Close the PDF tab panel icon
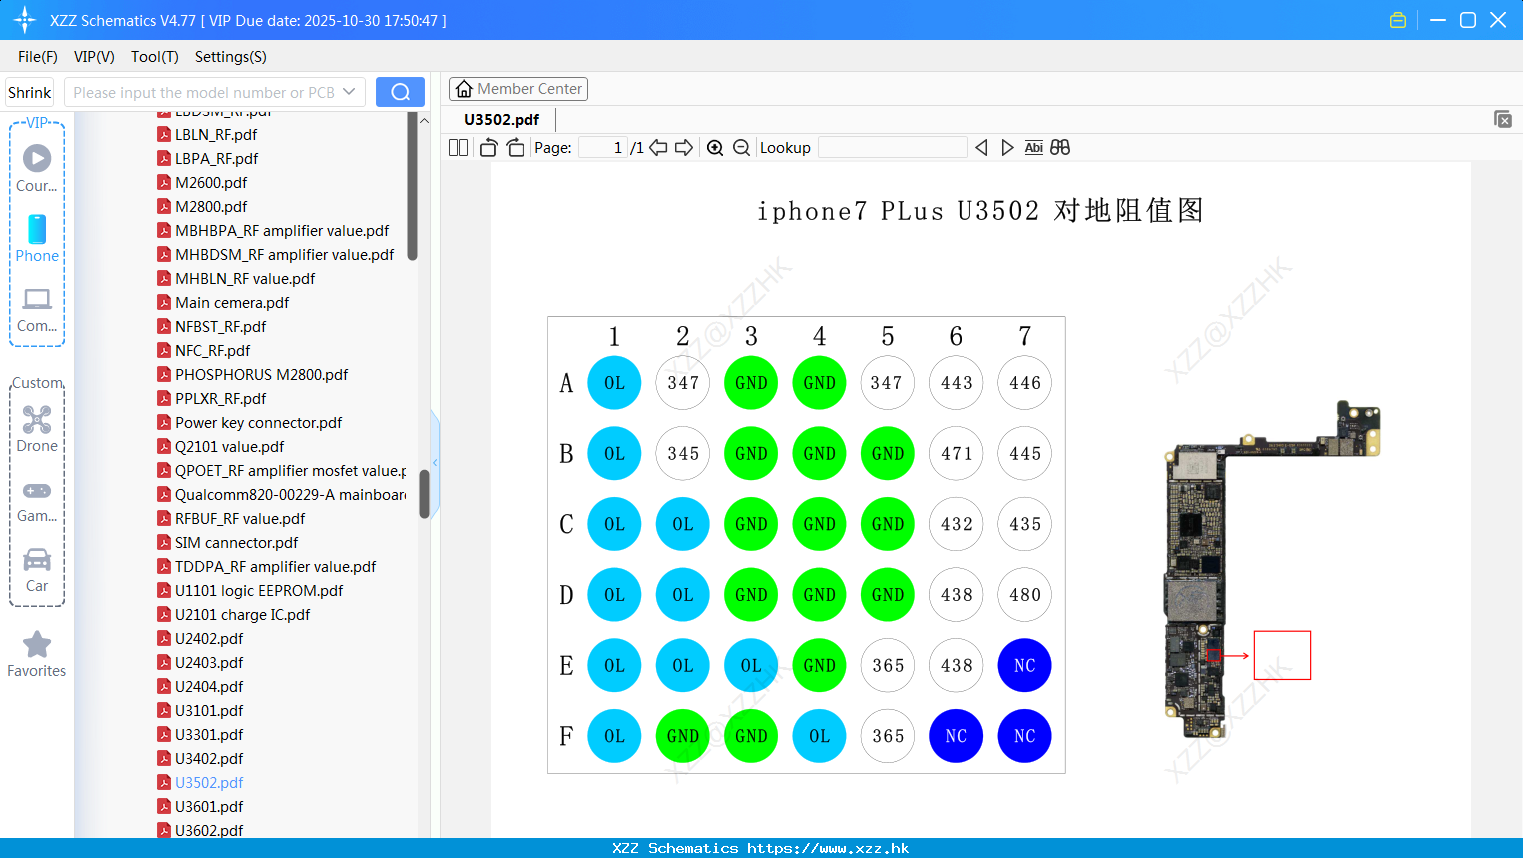Image resolution: width=1523 pixels, height=858 pixels. [1502, 119]
